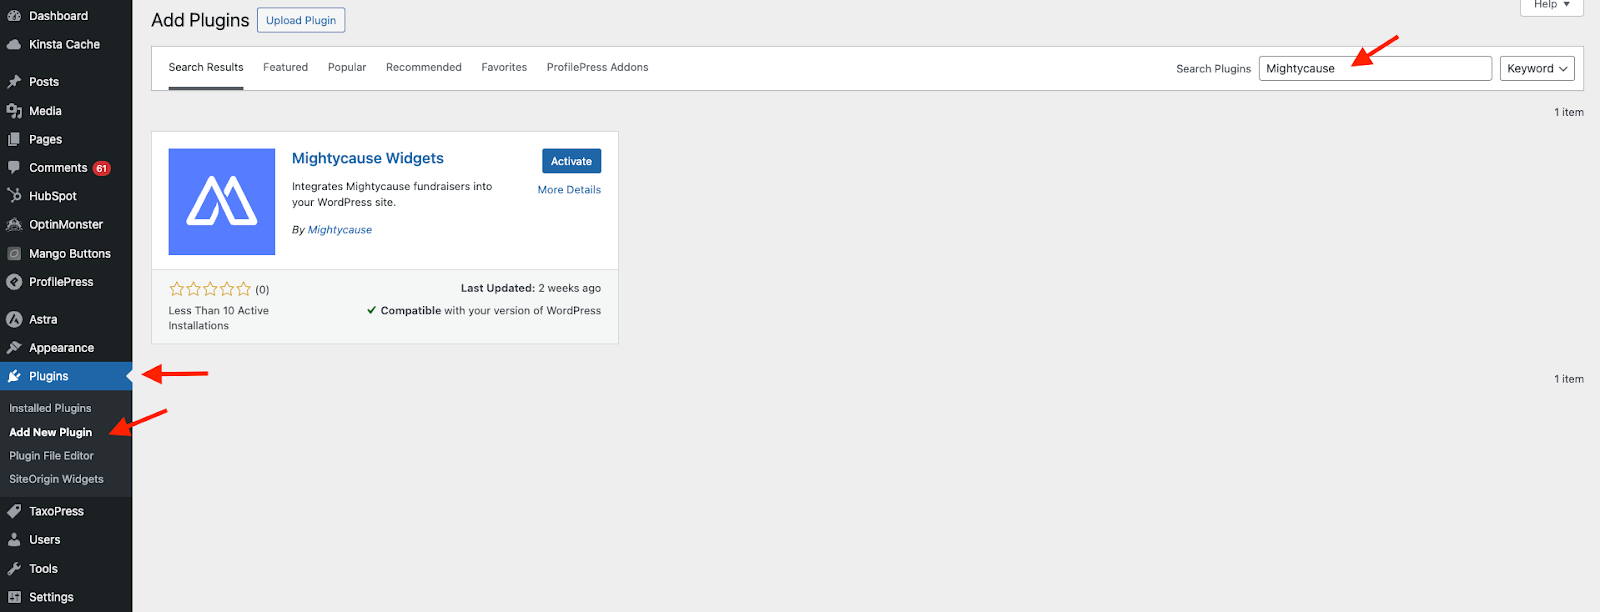Viewport: 1600px width, 612px height.
Task: Click the Pages document icon
Action: [14, 140]
